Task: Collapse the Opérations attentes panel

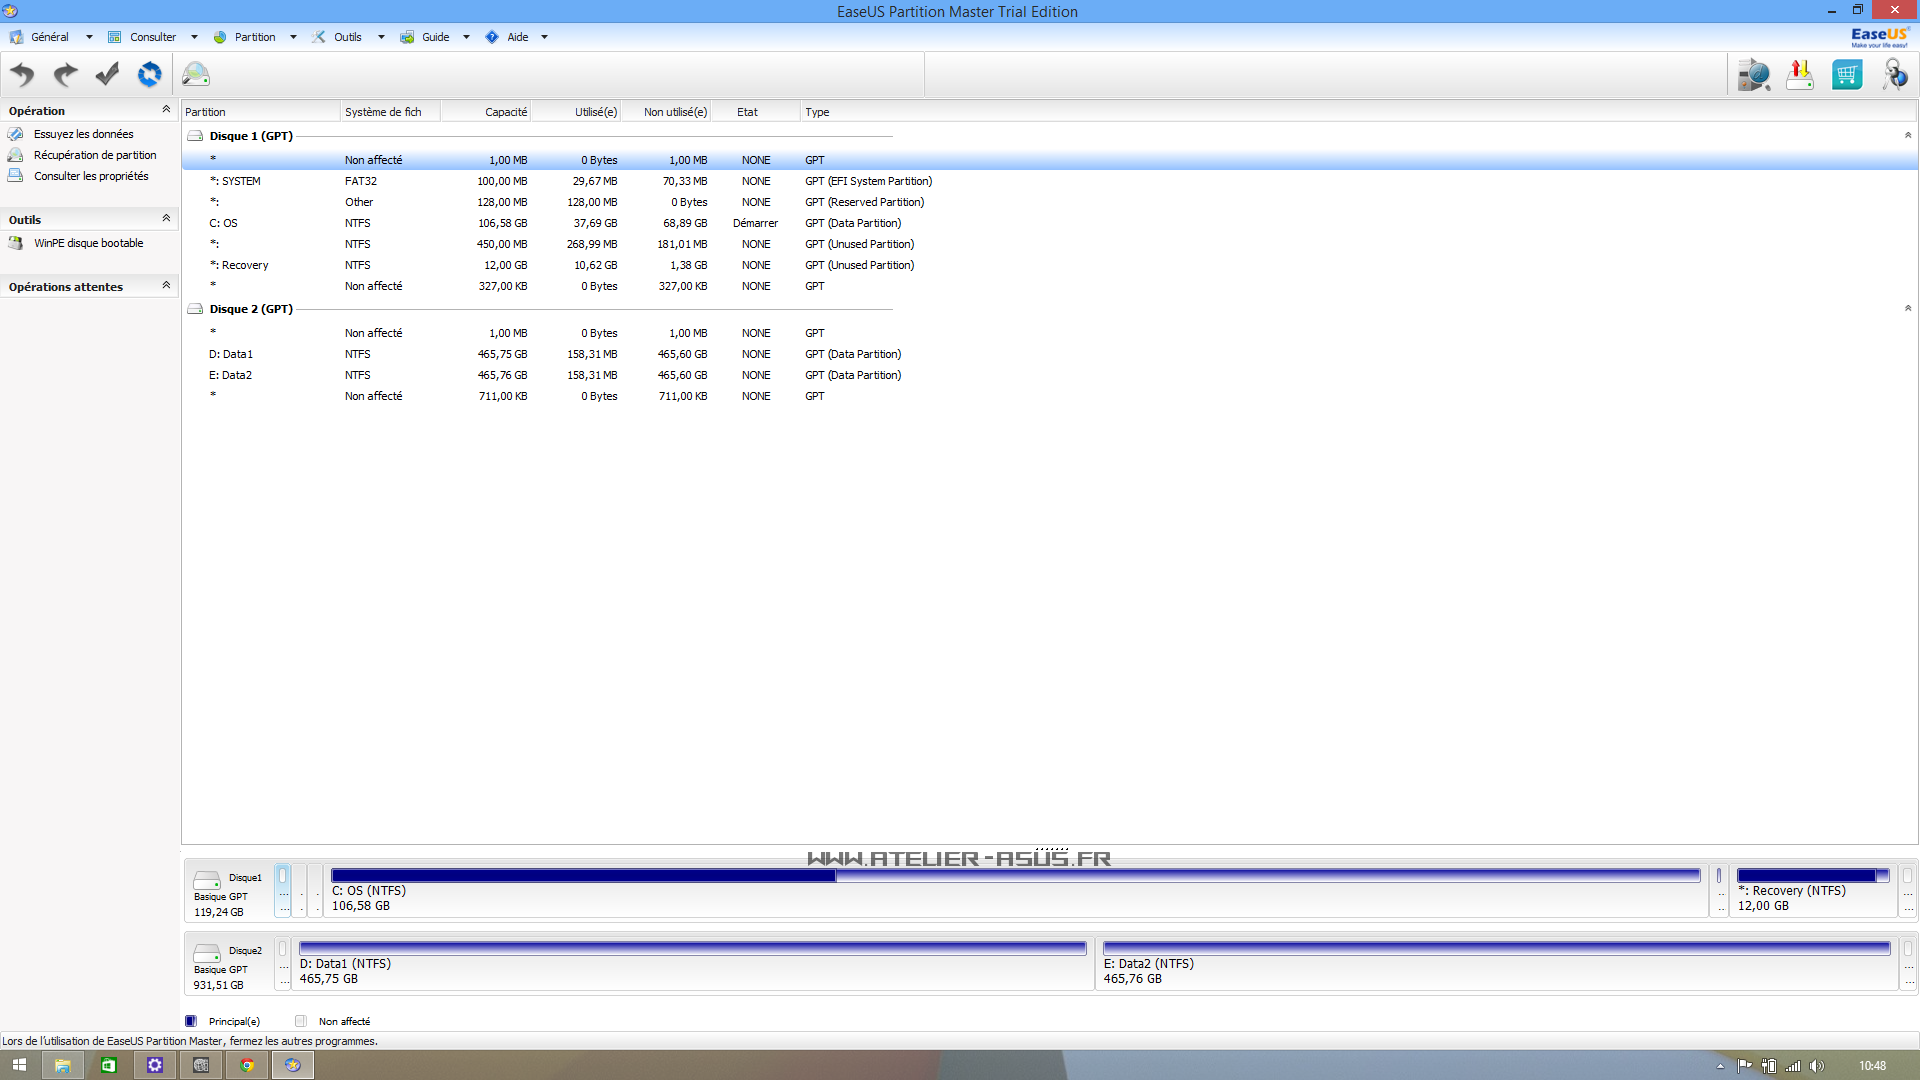Action: 166,286
